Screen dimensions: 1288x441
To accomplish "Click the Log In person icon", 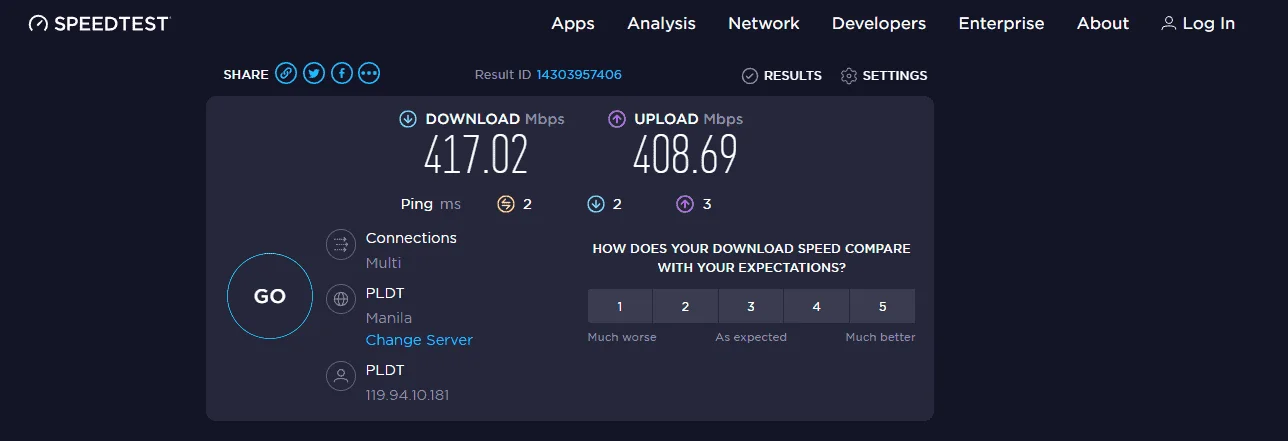I will click(1168, 23).
